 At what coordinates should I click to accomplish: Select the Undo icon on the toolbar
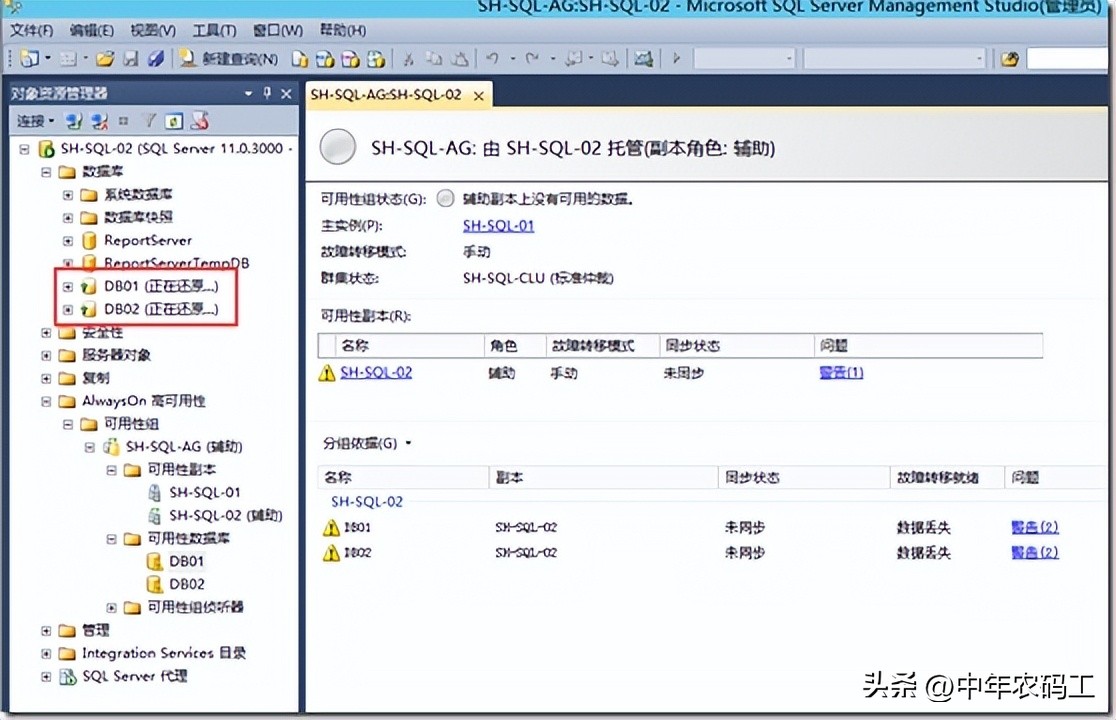pyautogui.click(x=491, y=59)
